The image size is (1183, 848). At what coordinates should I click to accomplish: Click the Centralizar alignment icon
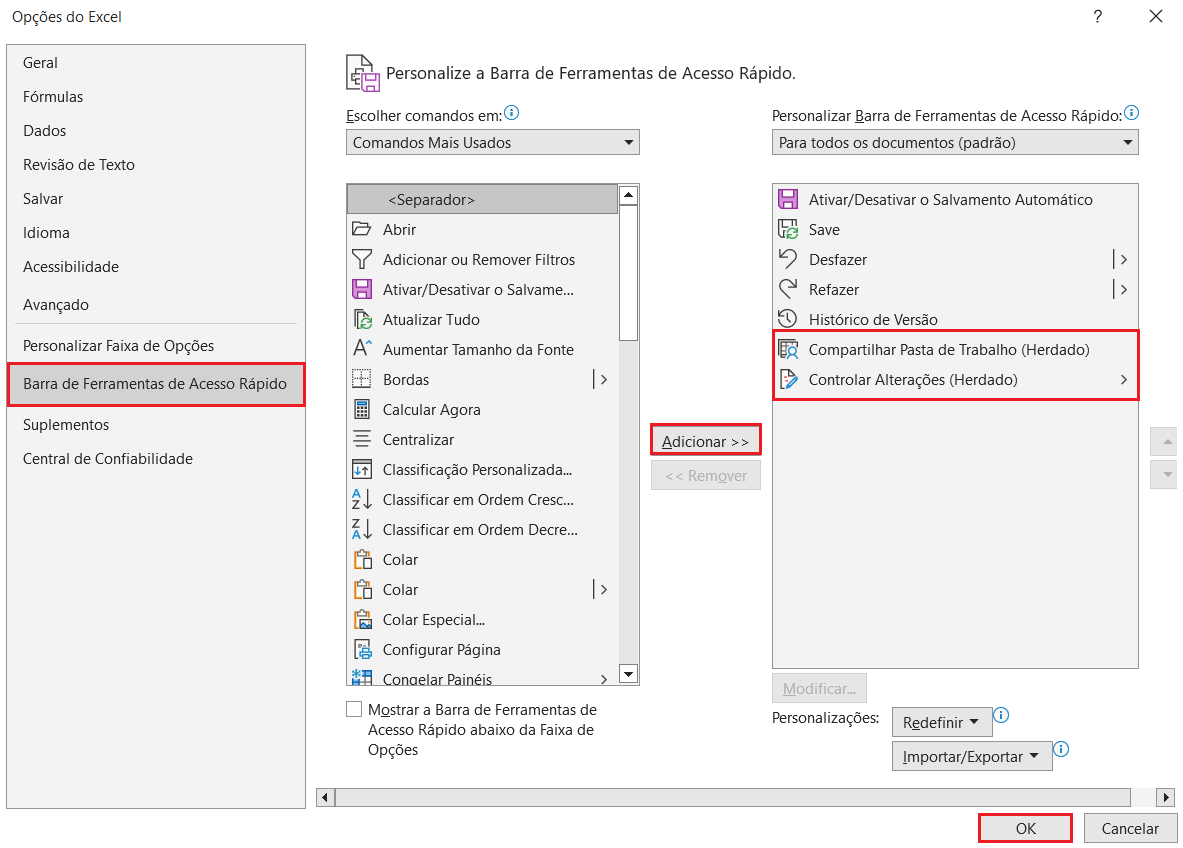pyautogui.click(x=362, y=439)
